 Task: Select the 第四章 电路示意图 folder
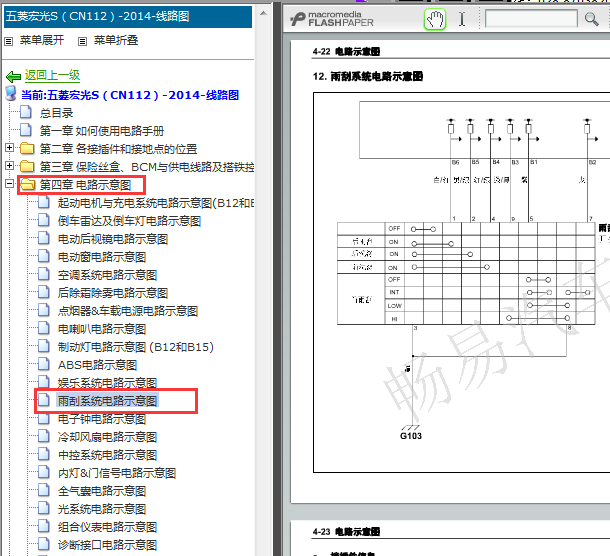[x=85, y=185]
